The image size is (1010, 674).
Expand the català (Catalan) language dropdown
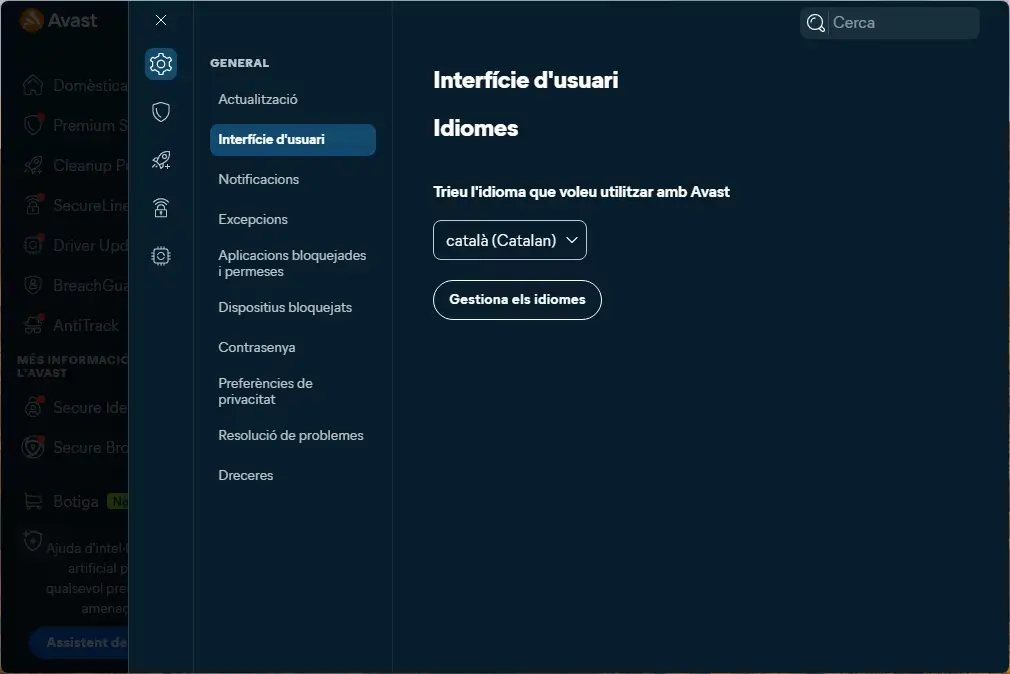pos(510,240)
